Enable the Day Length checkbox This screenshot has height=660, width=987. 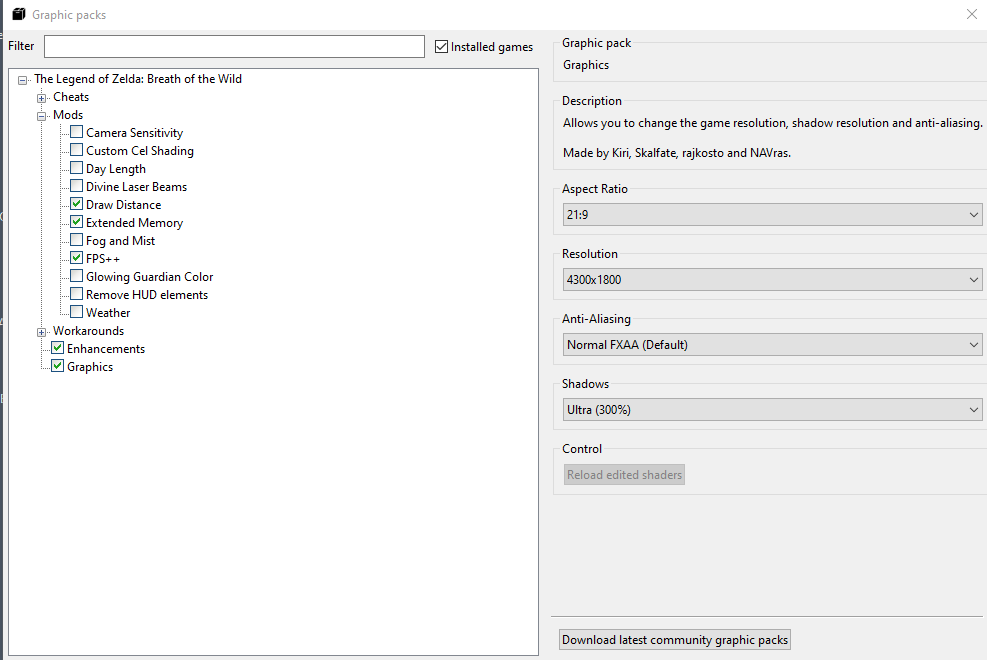76,168
